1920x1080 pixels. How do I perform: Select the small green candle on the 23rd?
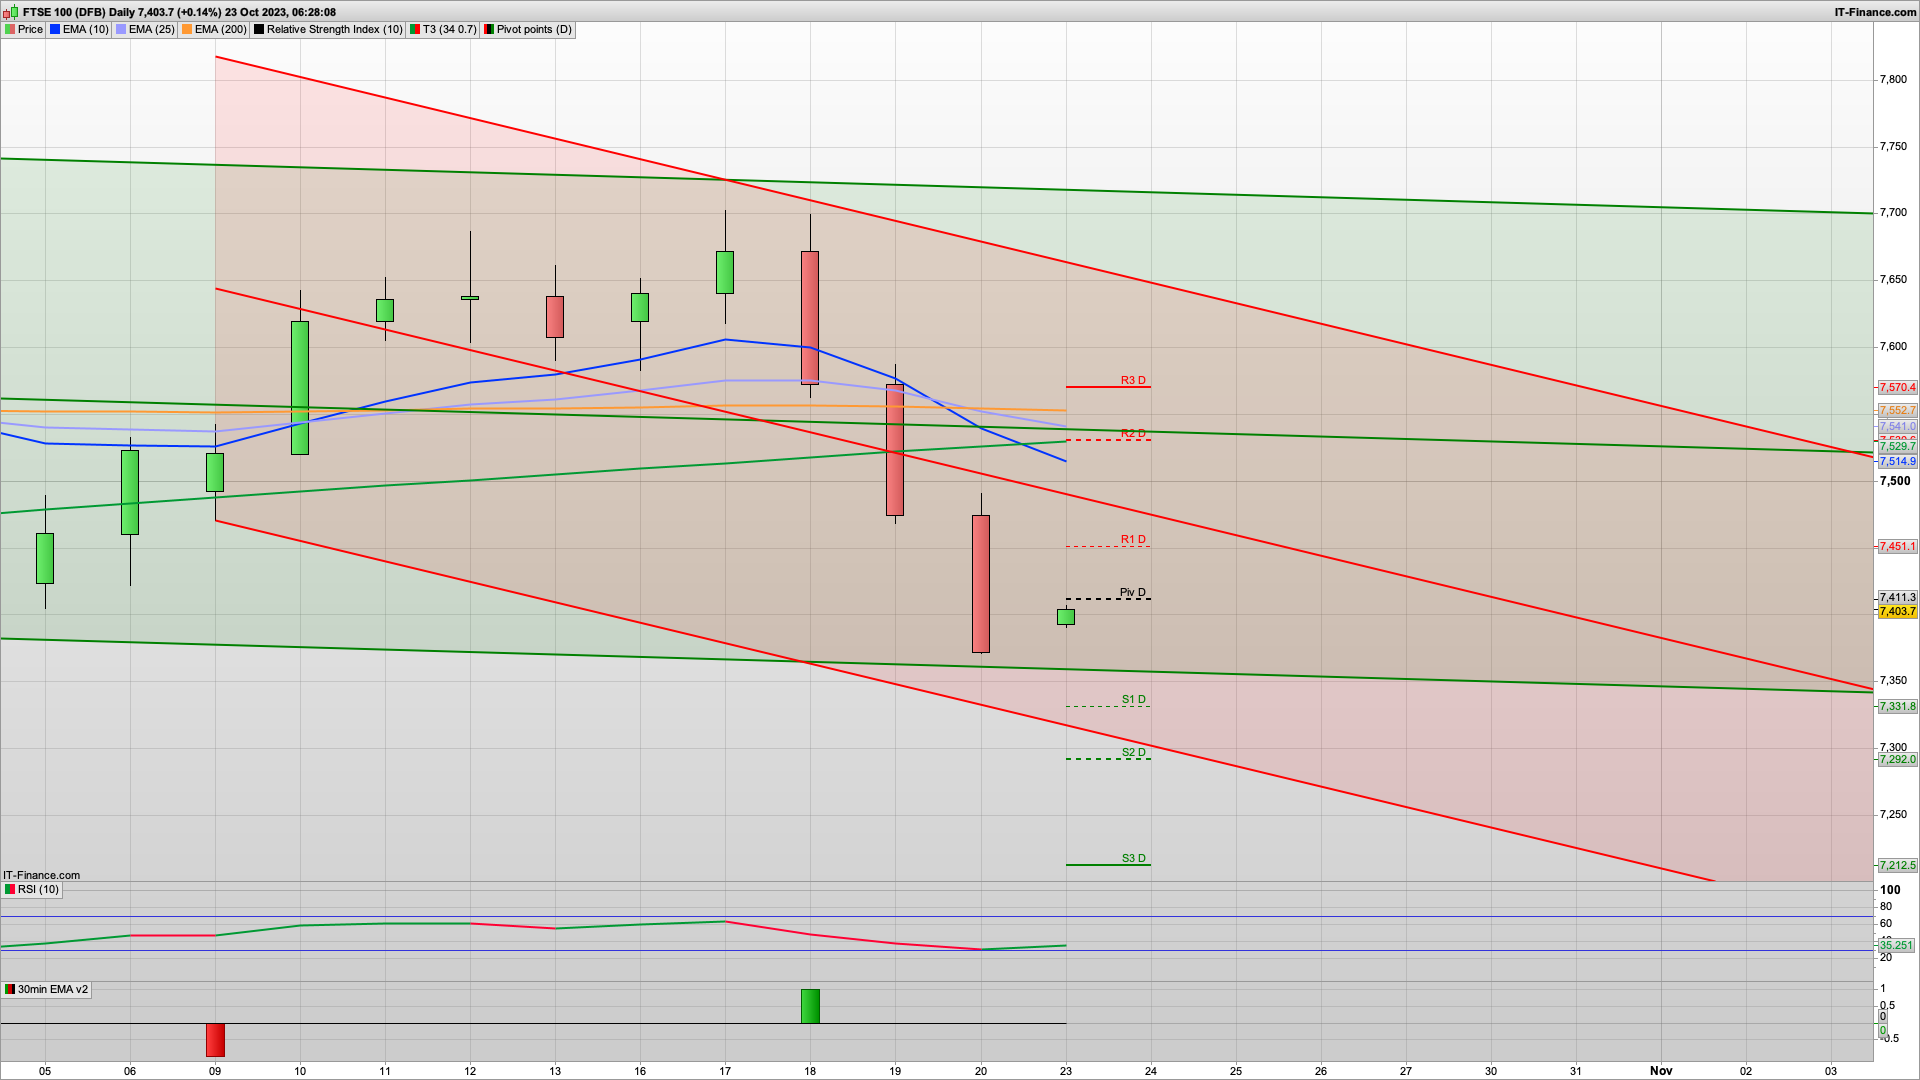click(x=1066, y=617)
